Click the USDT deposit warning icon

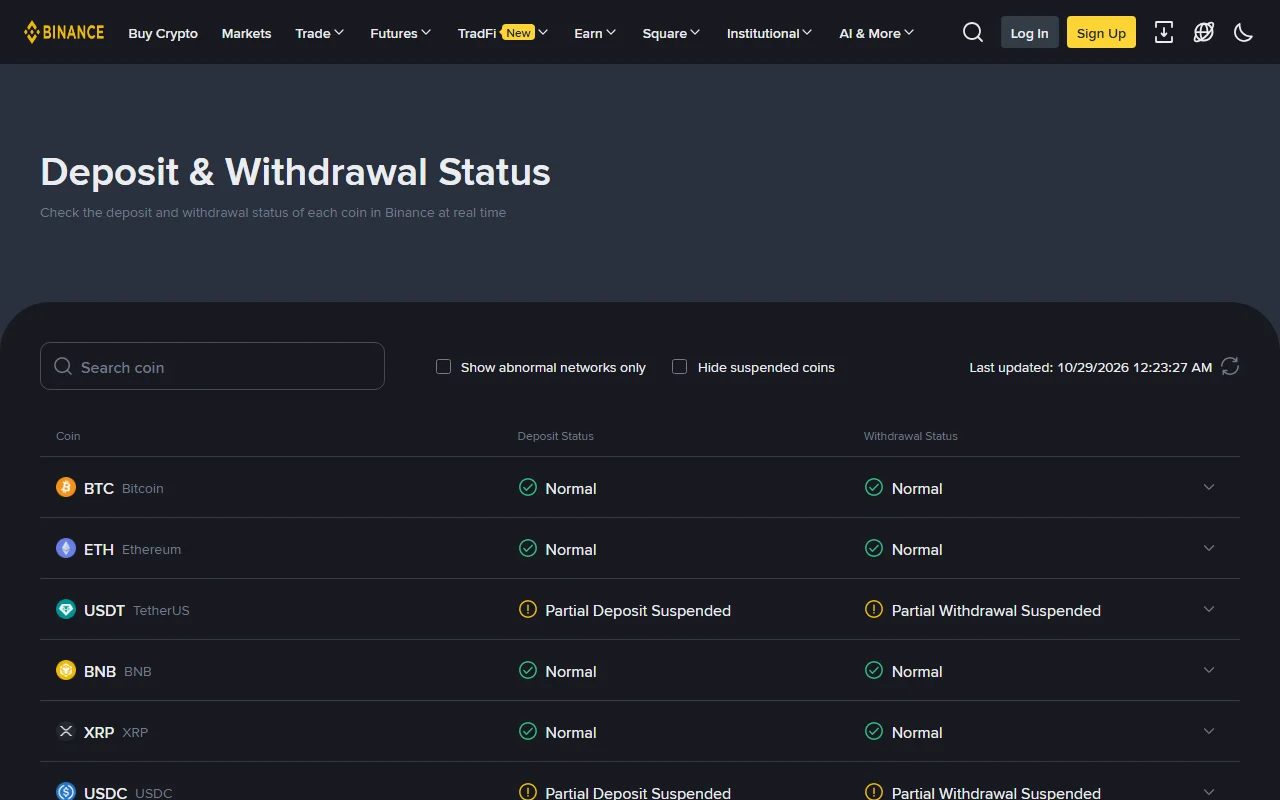[x=528, y=609]
